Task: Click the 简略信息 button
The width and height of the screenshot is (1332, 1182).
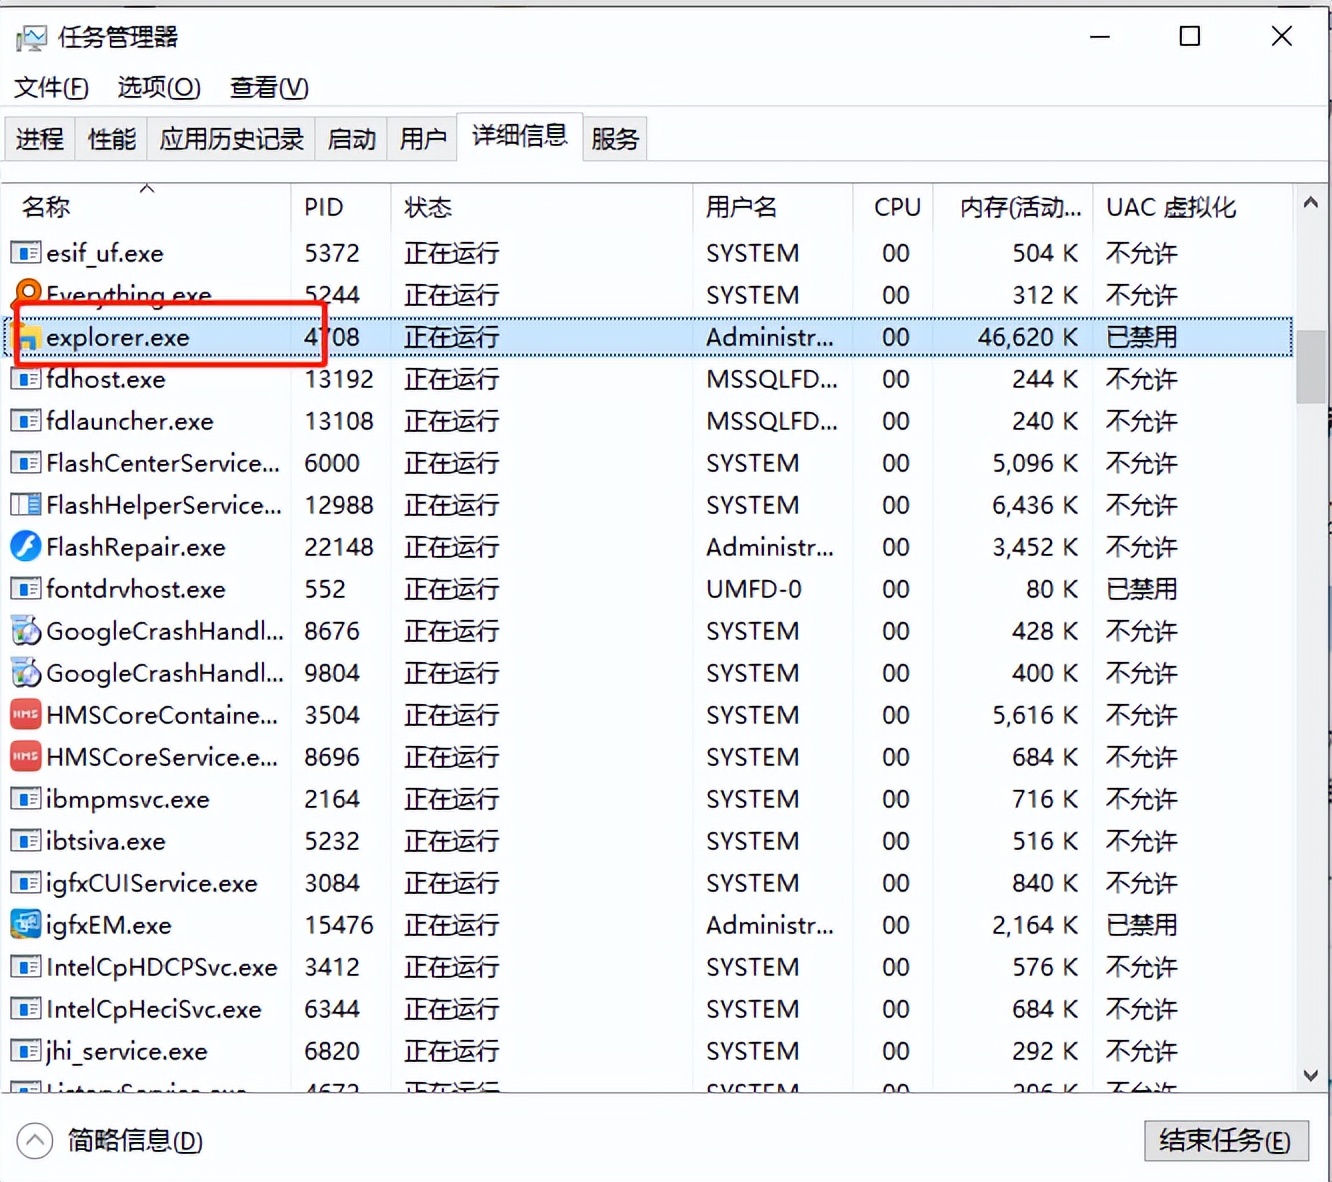Action: pos(132,1140)
